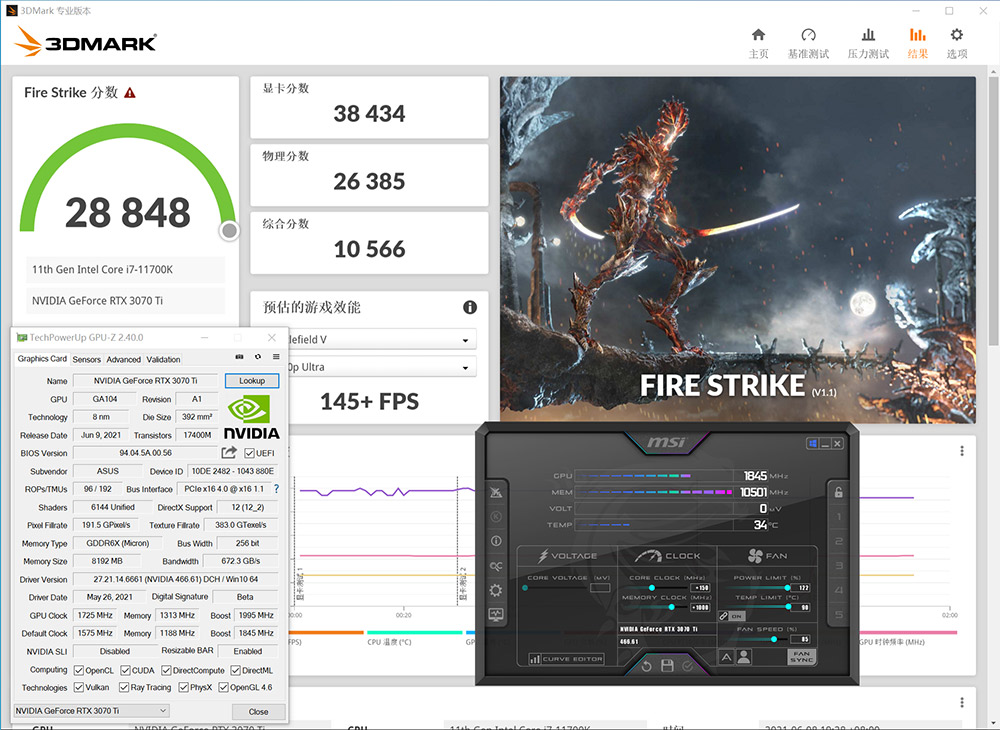Click the Afterburner user-defined fan profile icon
This screenshot has width=1000, height=730.
(744, 657)
